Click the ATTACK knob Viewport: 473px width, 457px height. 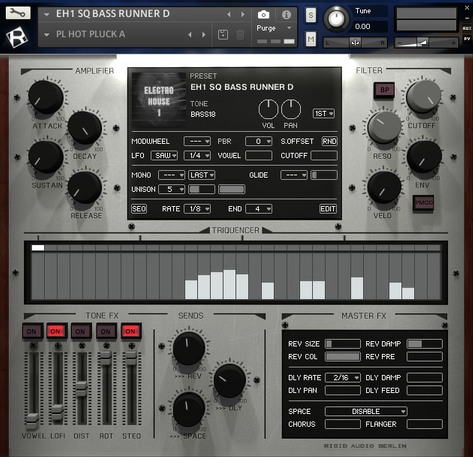(x=46, y=97)
